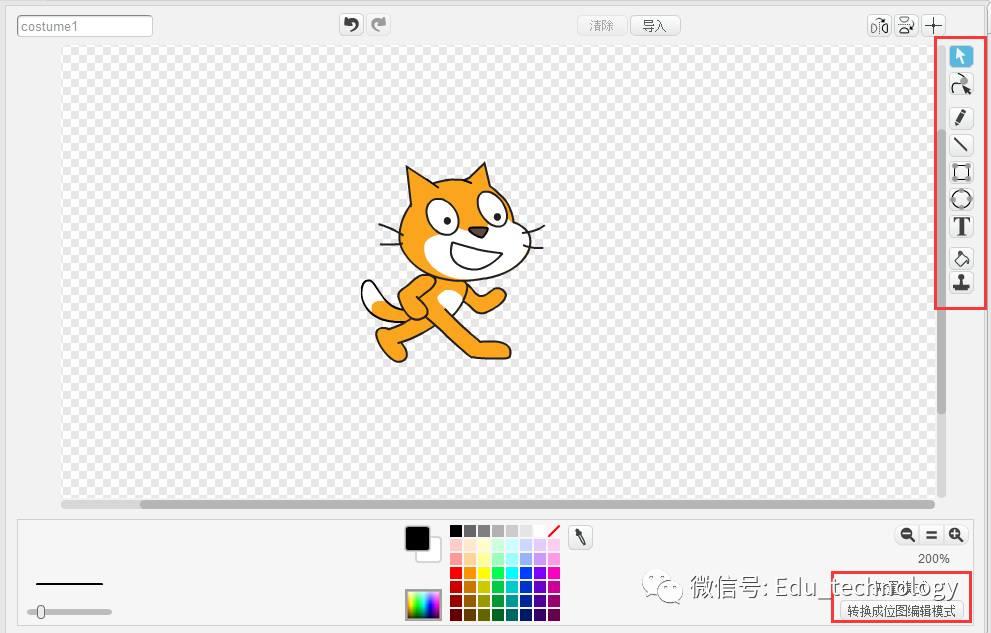991x633 pixels.
Task: Activate the Line tool
Action: [961, 145]
